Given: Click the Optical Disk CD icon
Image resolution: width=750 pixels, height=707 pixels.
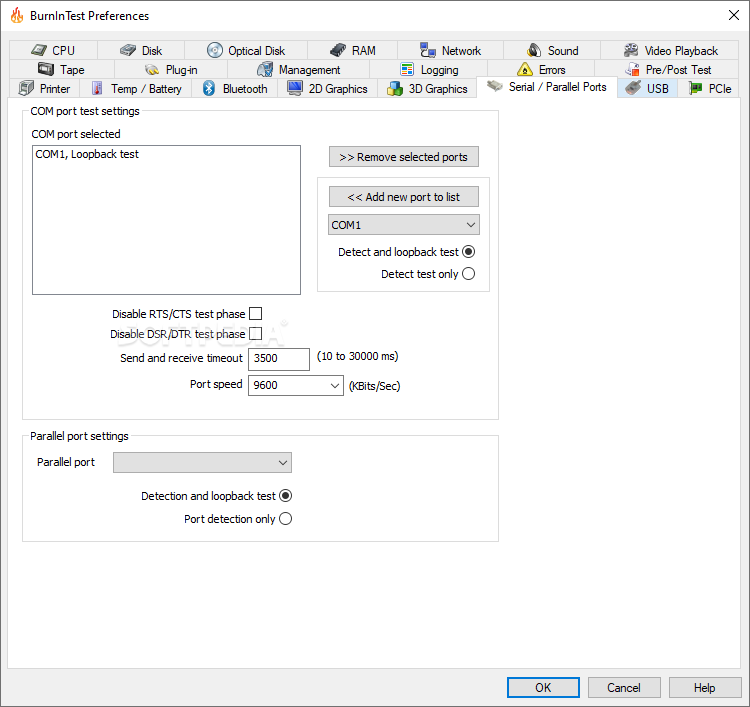Looking at the screenshot, I should coord(215,50).
